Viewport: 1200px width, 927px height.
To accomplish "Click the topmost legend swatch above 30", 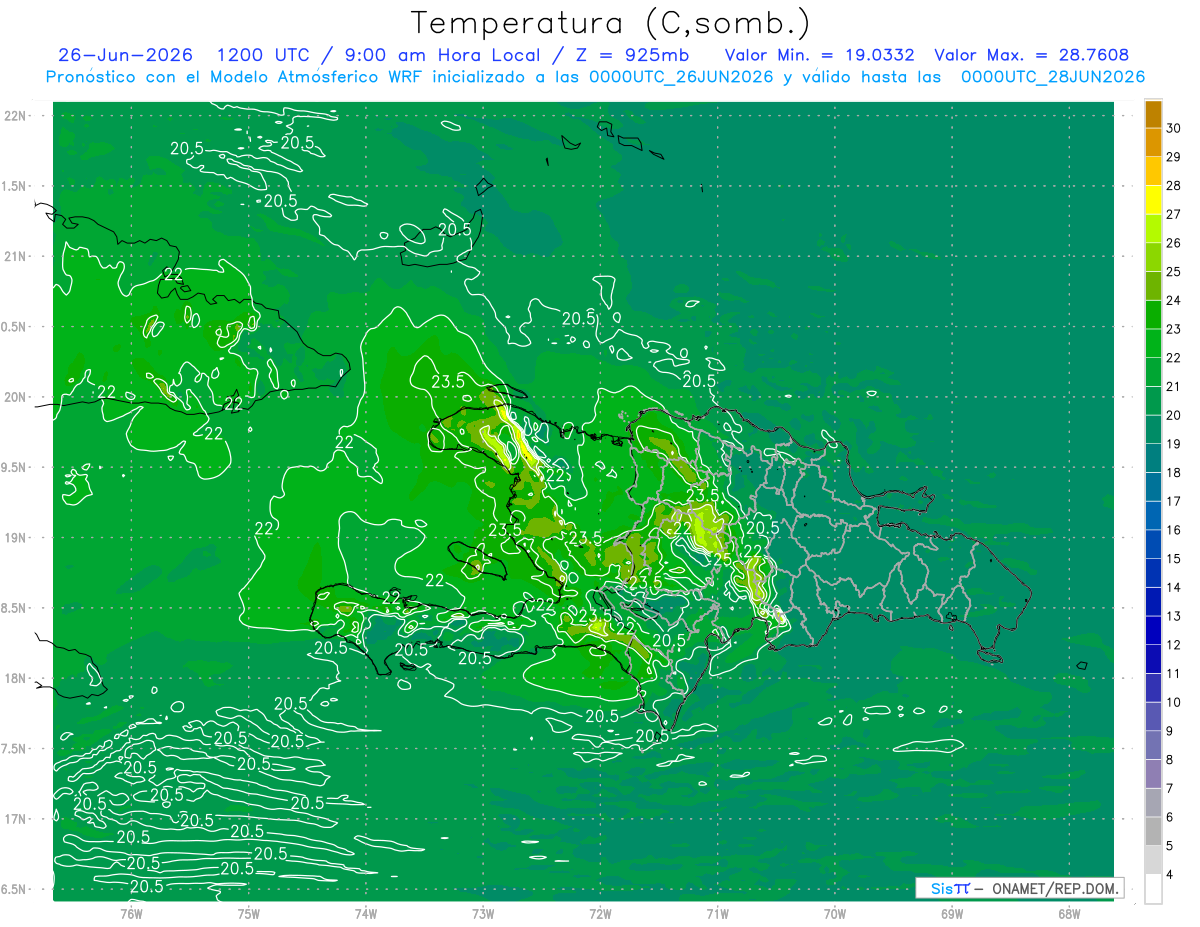I will pyautogui.click(x=1153, y=114).
